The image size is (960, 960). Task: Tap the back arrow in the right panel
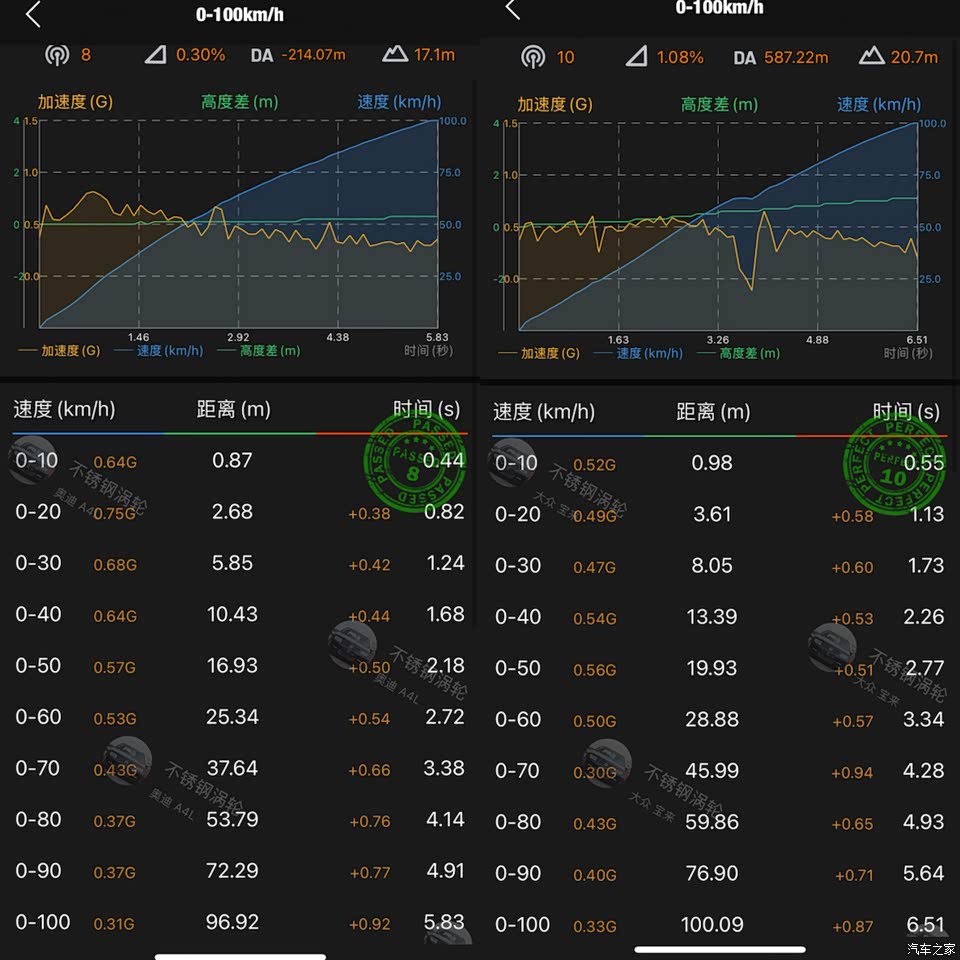(x=512, y=10)
